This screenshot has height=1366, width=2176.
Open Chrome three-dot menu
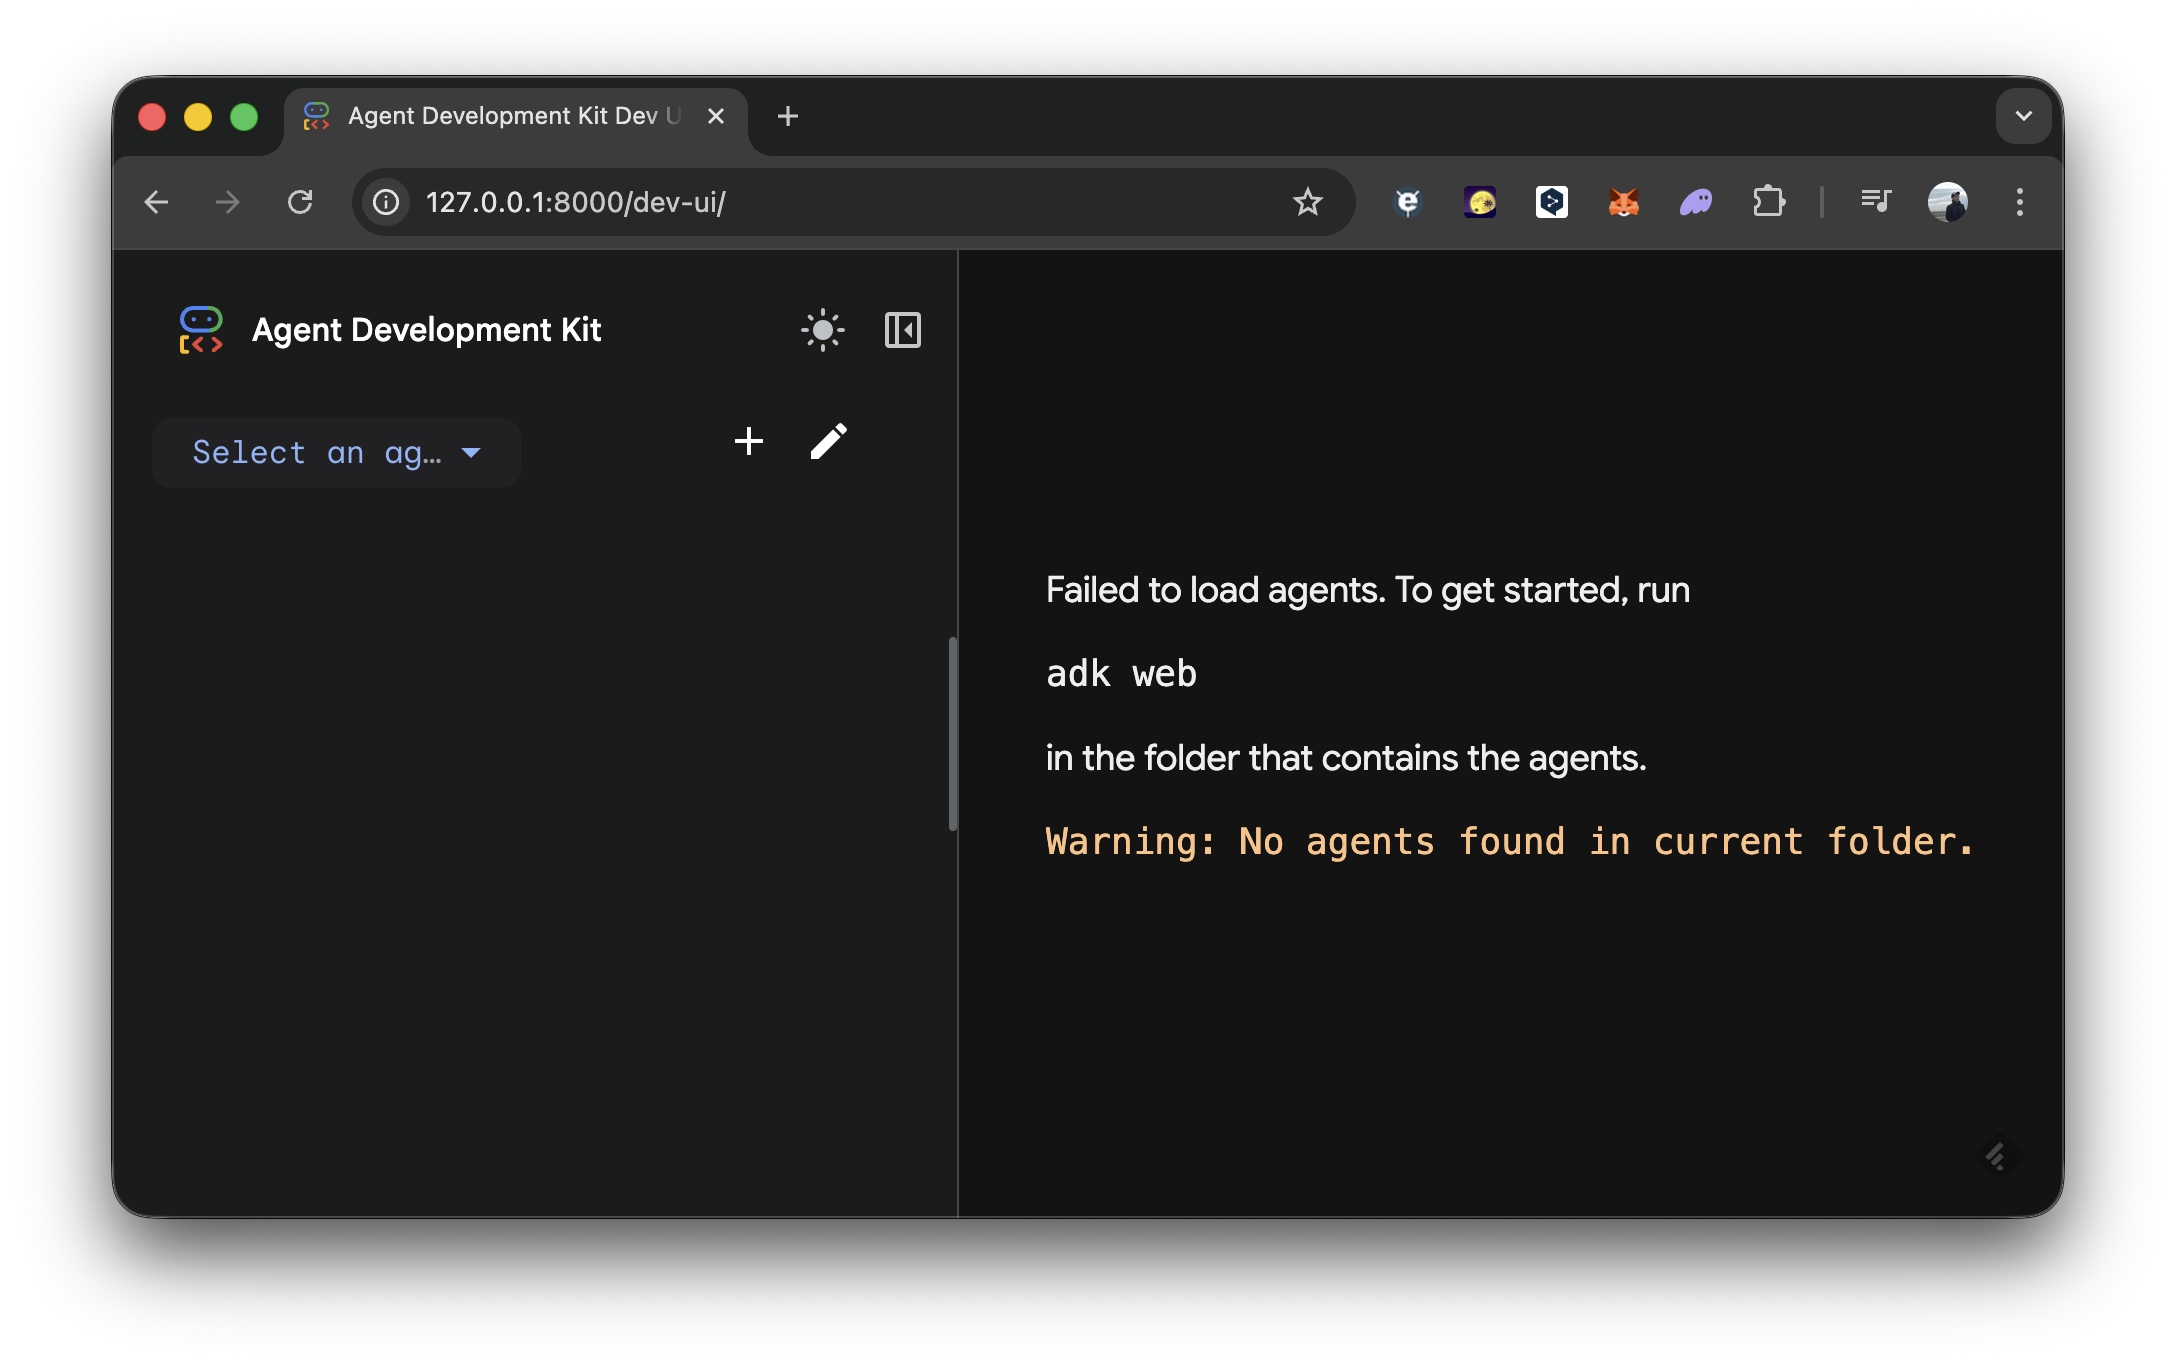(x=2019, y=202)
